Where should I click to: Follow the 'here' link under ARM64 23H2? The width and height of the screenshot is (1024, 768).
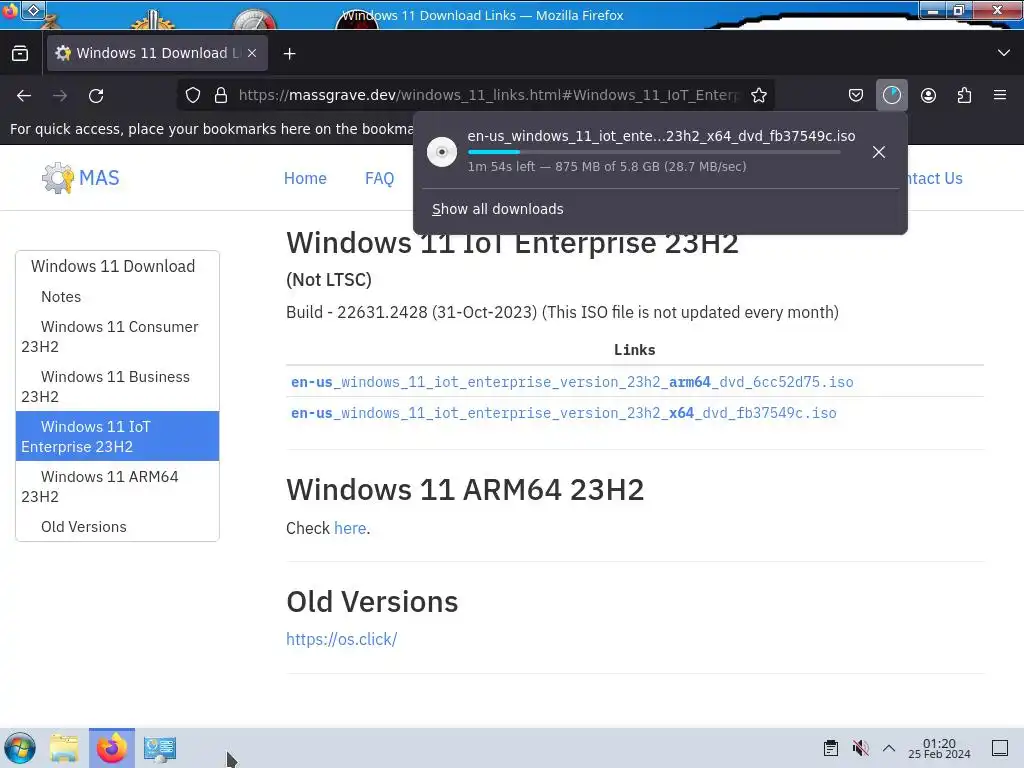[x=350, y=528]
